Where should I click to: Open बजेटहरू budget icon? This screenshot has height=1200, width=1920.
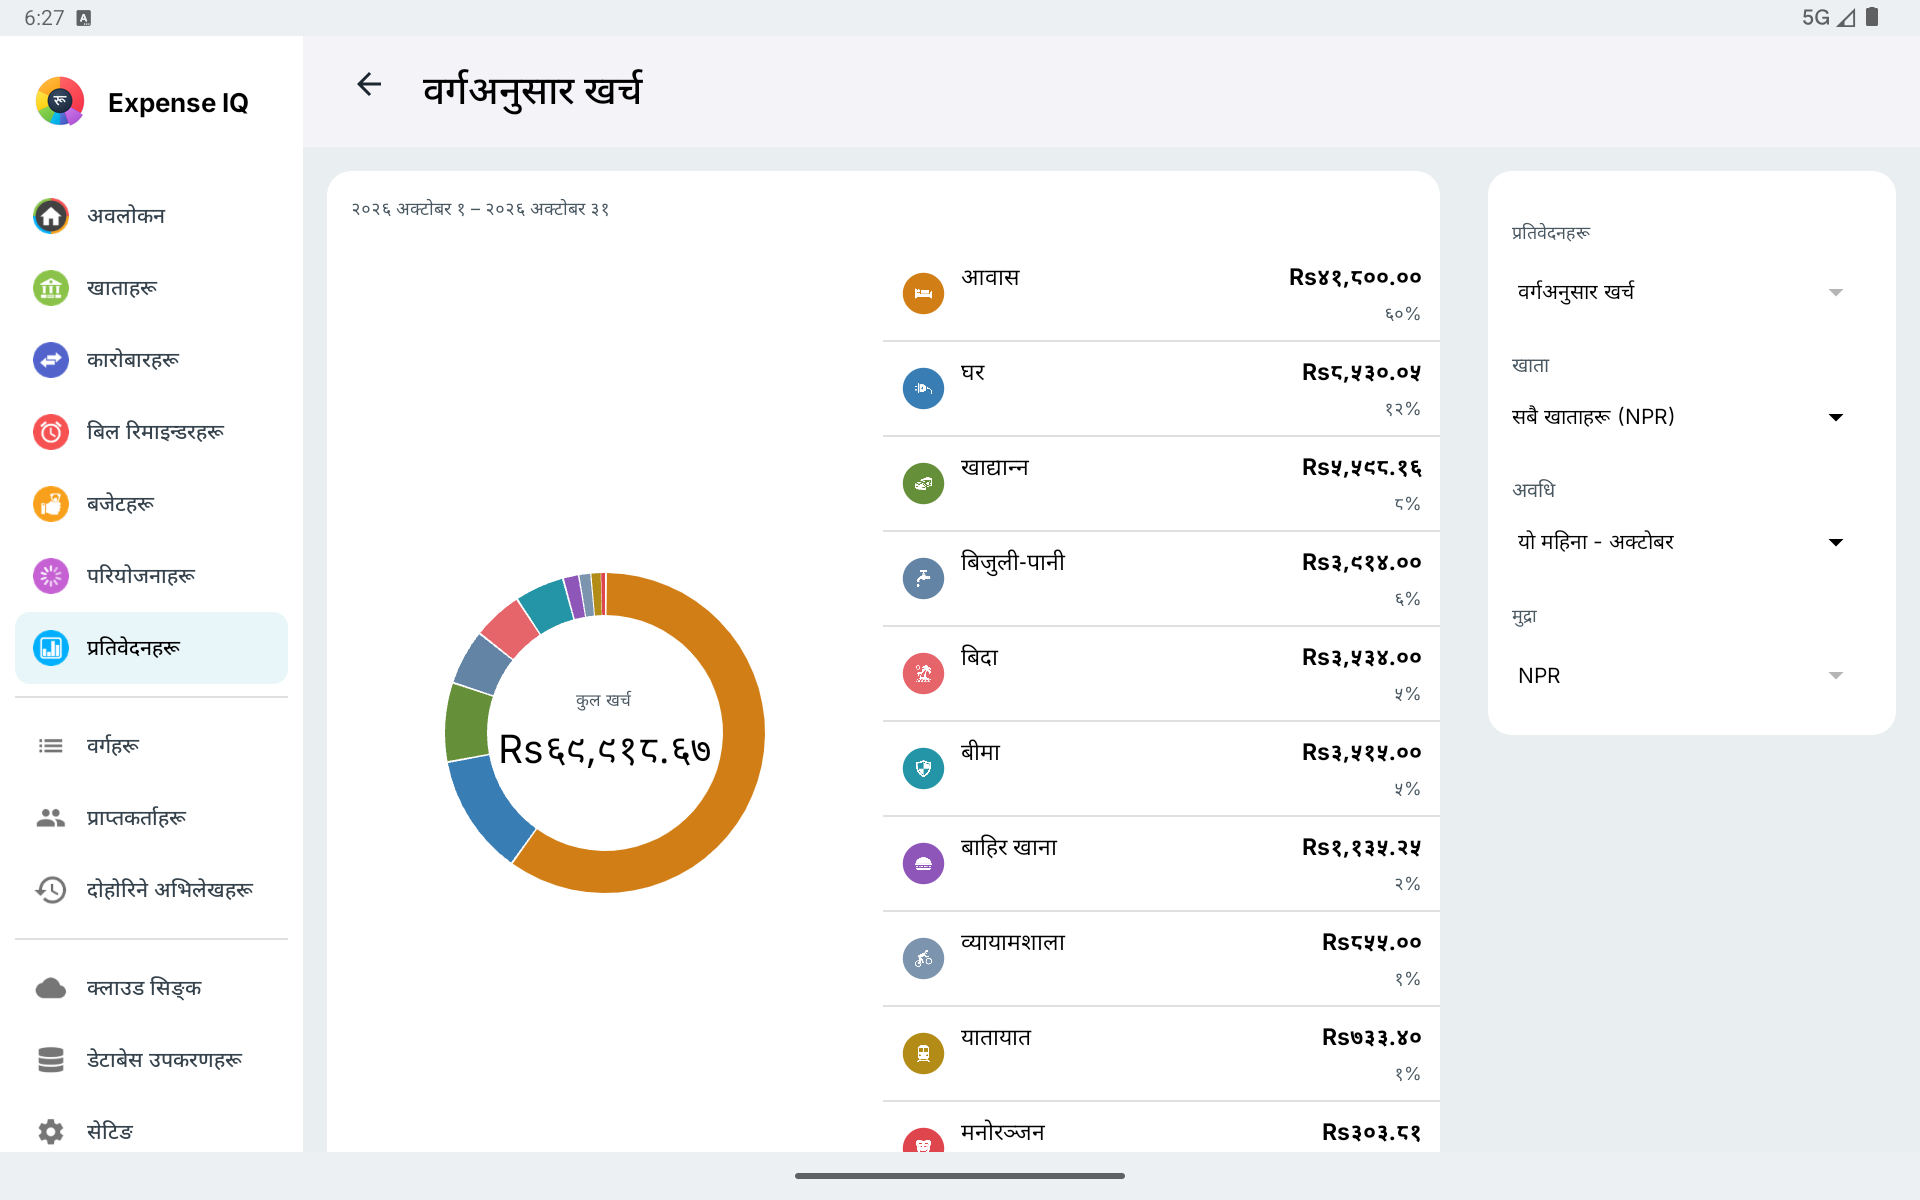(x=51, y=504)
